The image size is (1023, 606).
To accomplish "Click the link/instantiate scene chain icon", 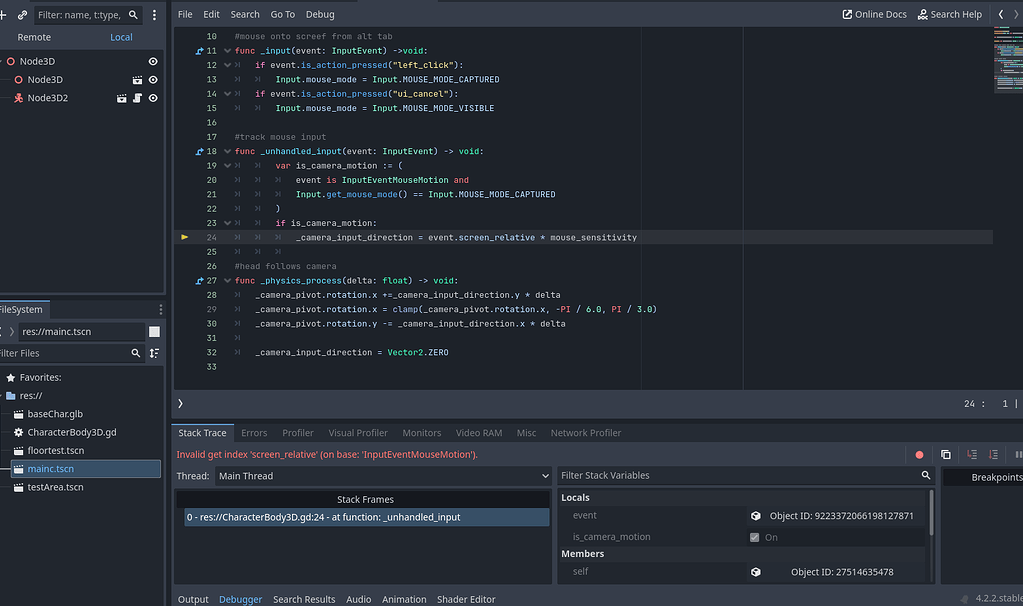I will 22,15.
